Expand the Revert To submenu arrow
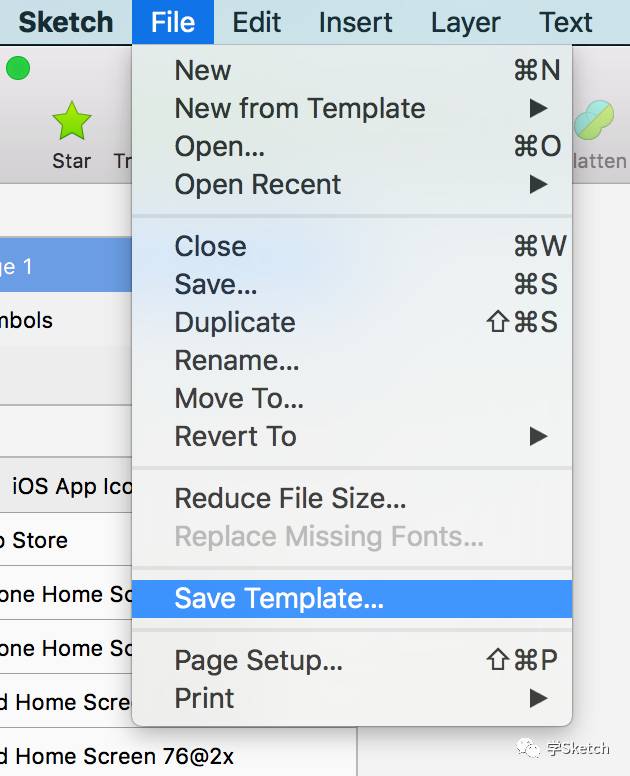The width and height of the screenshot is (630, 776). pos(538,436)
